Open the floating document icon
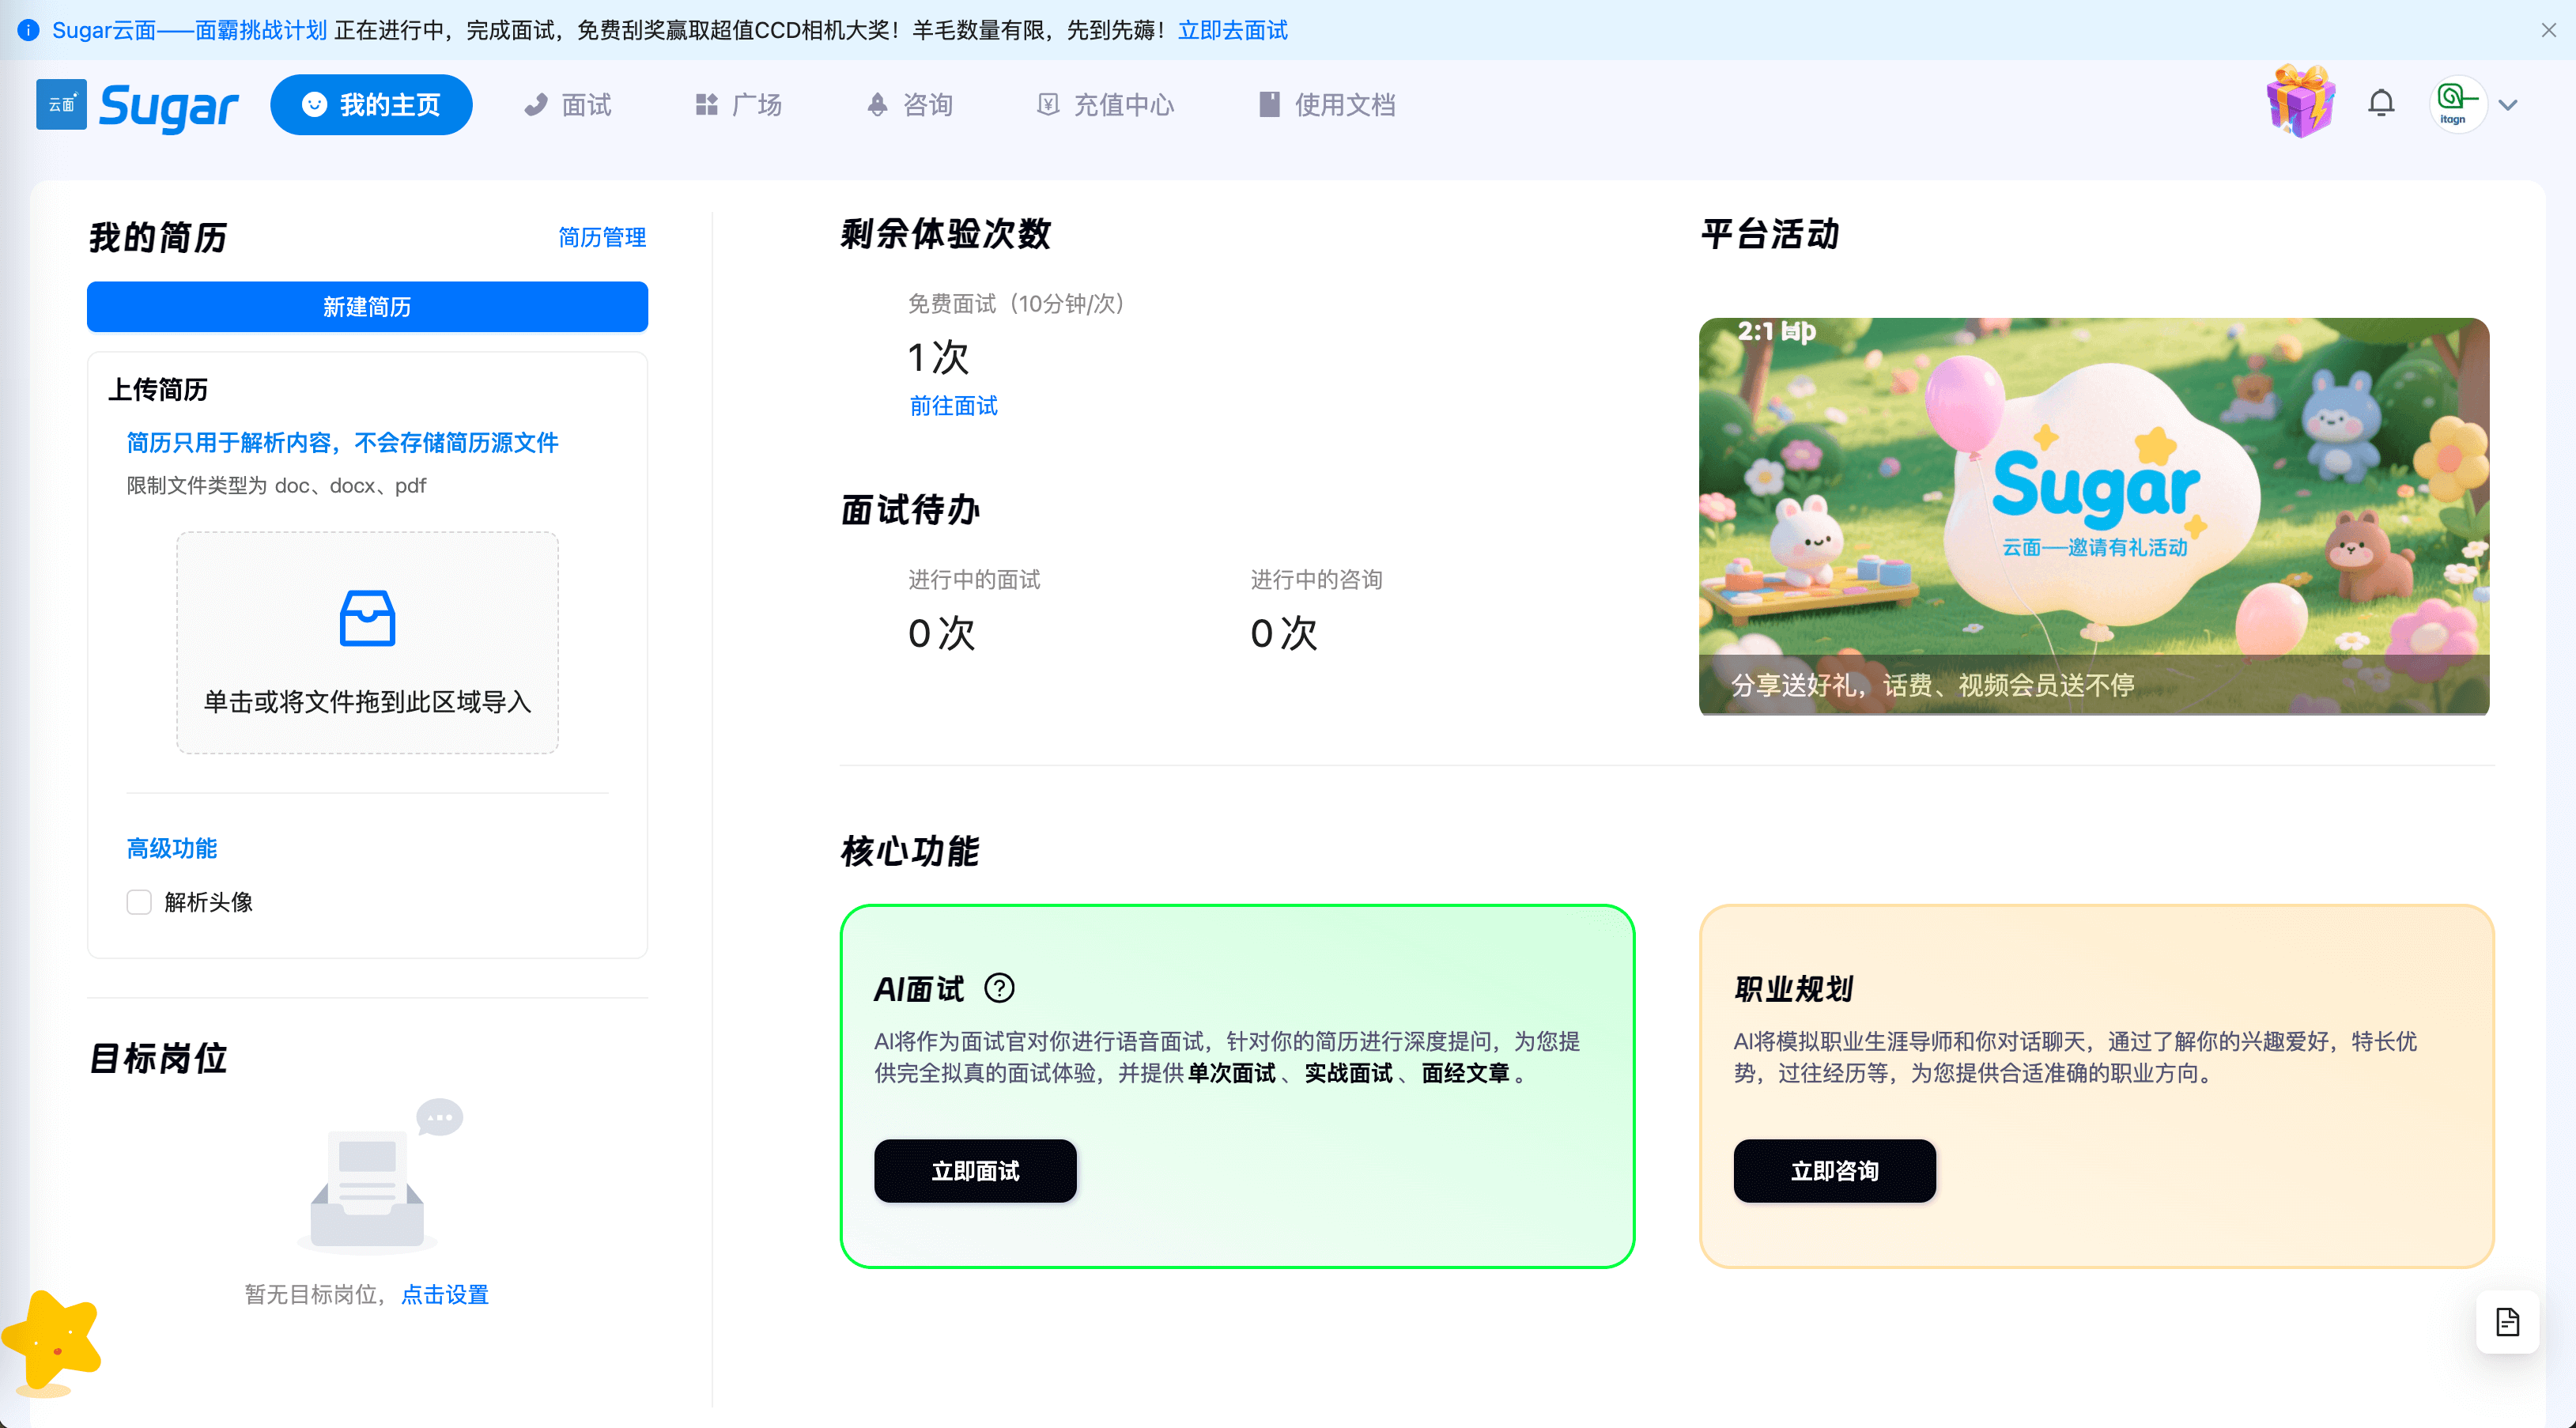 click(2507, 1322)
